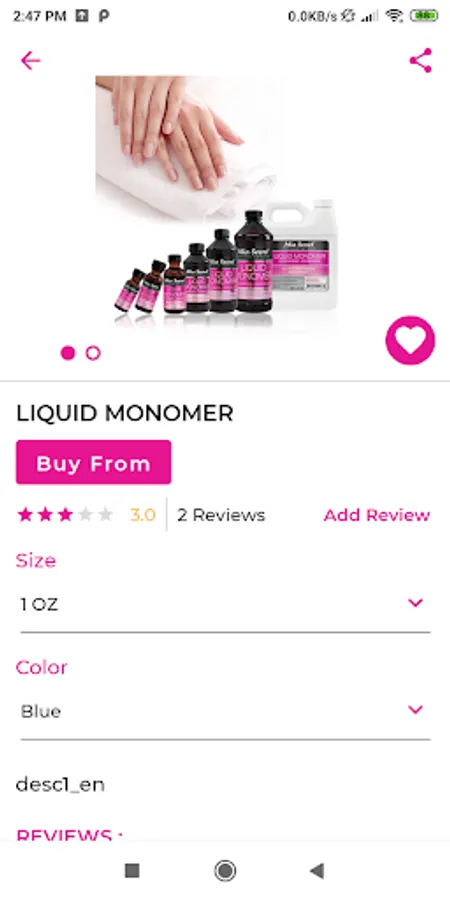Tap the heart favorite button
This screenshot has width=450, height=900.
pyautogui.click(x=410, y=340)
